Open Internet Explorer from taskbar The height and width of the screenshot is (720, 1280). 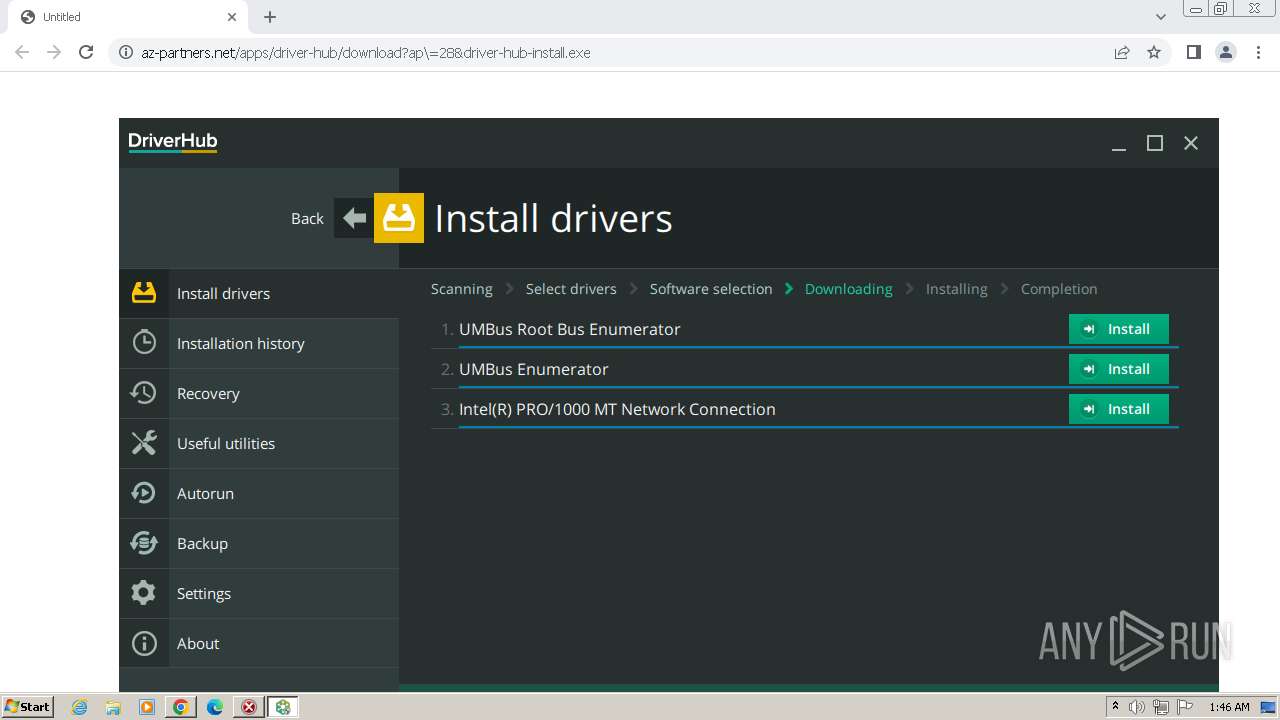79,707
